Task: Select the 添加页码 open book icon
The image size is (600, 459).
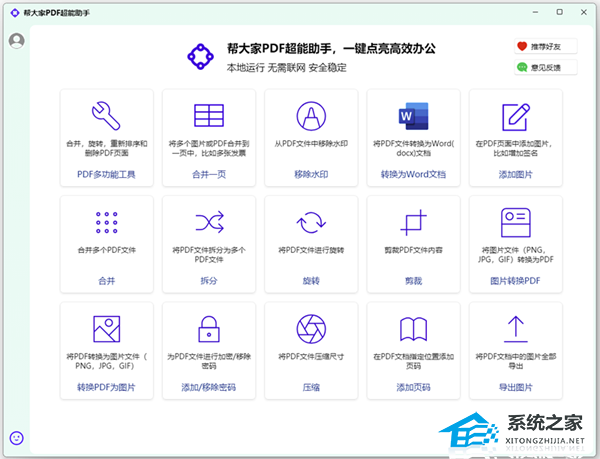Action: click(x=413, y=328)
